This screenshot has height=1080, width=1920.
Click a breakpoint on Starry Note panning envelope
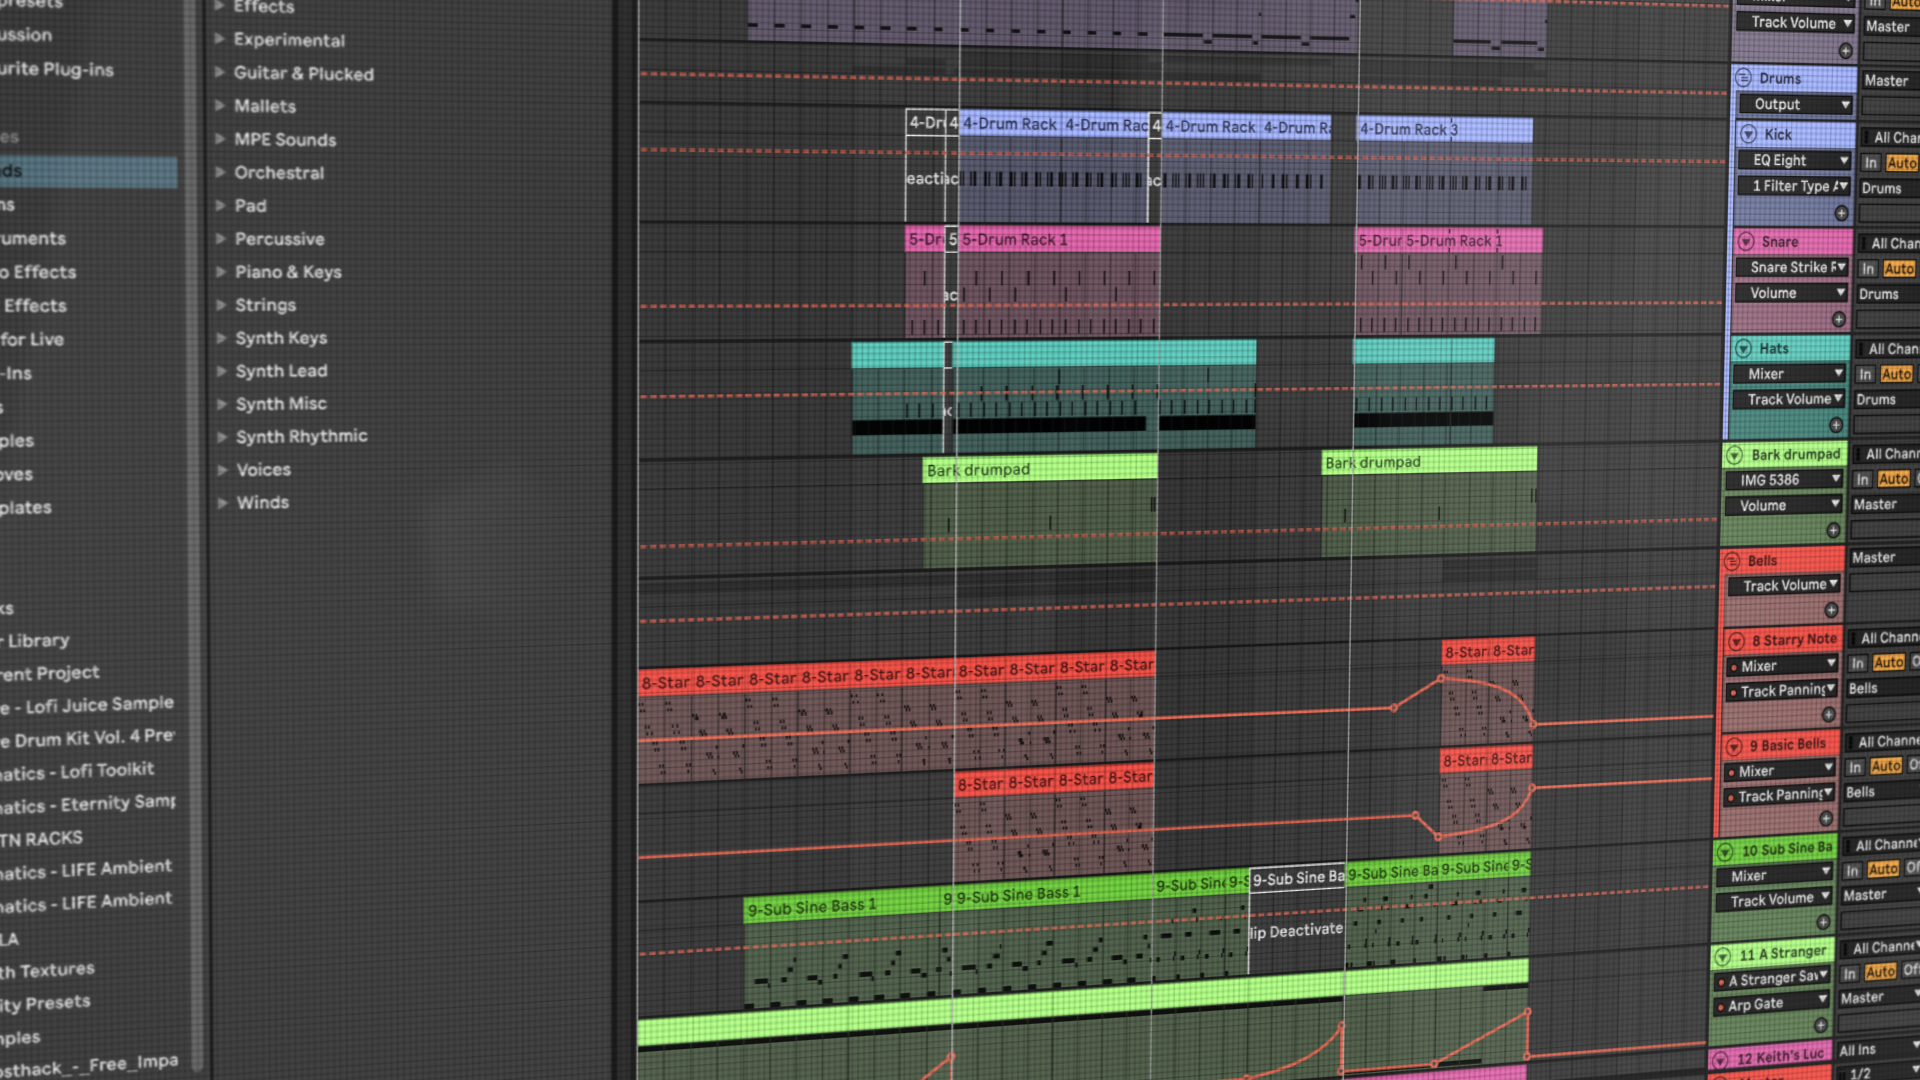(x=1440, y=680)
